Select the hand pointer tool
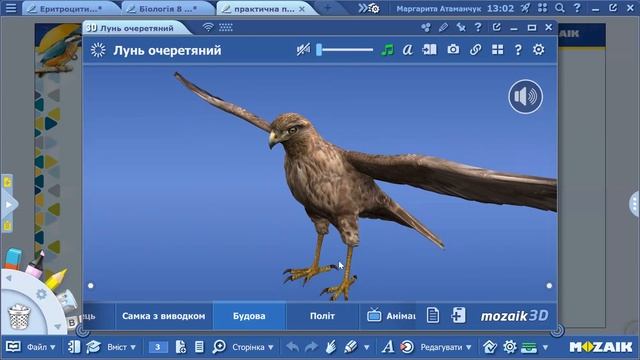640x360 pixels. click(331, 347)
